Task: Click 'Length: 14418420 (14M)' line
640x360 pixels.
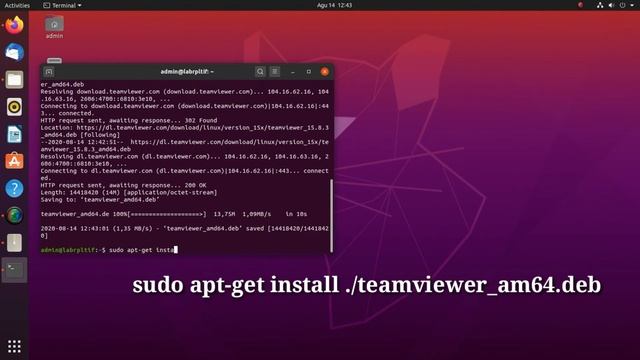Action: tap(129, 192)
